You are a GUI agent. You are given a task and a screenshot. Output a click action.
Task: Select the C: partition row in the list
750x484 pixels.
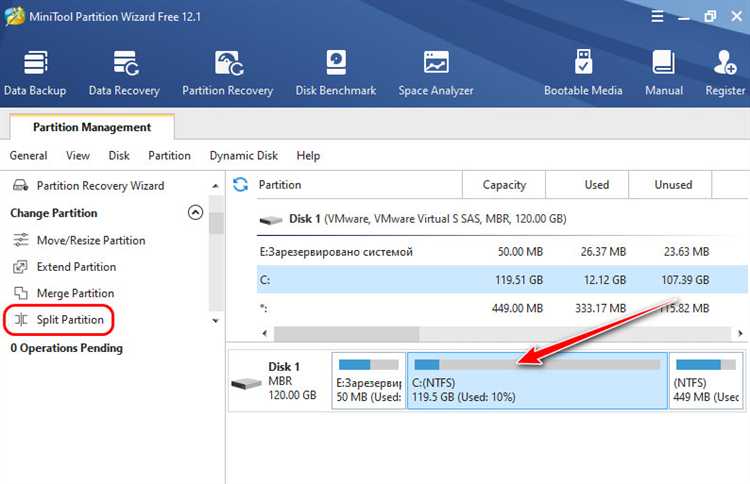click(x=502, y=279)
